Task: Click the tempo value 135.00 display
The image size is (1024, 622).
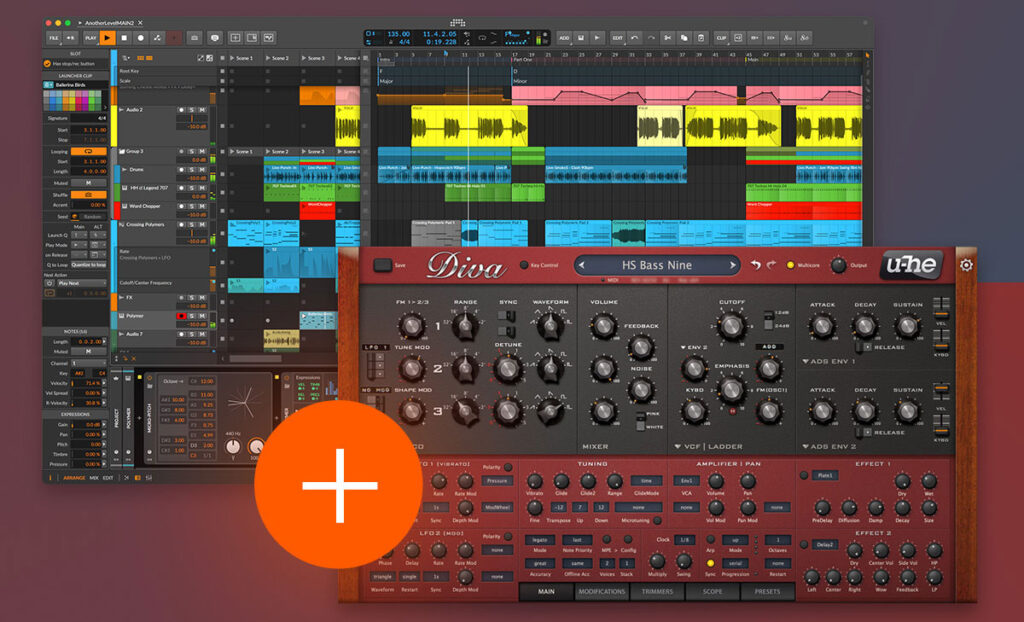Action: [398, 34]
